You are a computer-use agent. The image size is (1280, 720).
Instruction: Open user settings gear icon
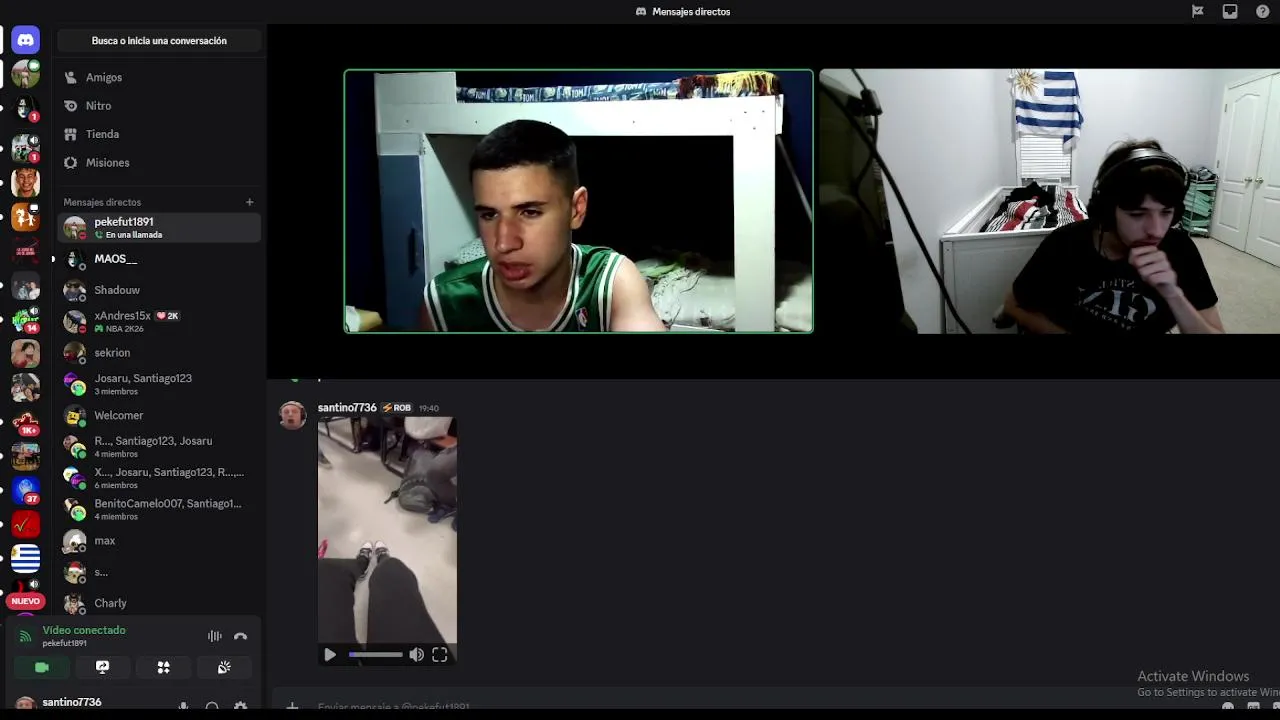point(240,706)
